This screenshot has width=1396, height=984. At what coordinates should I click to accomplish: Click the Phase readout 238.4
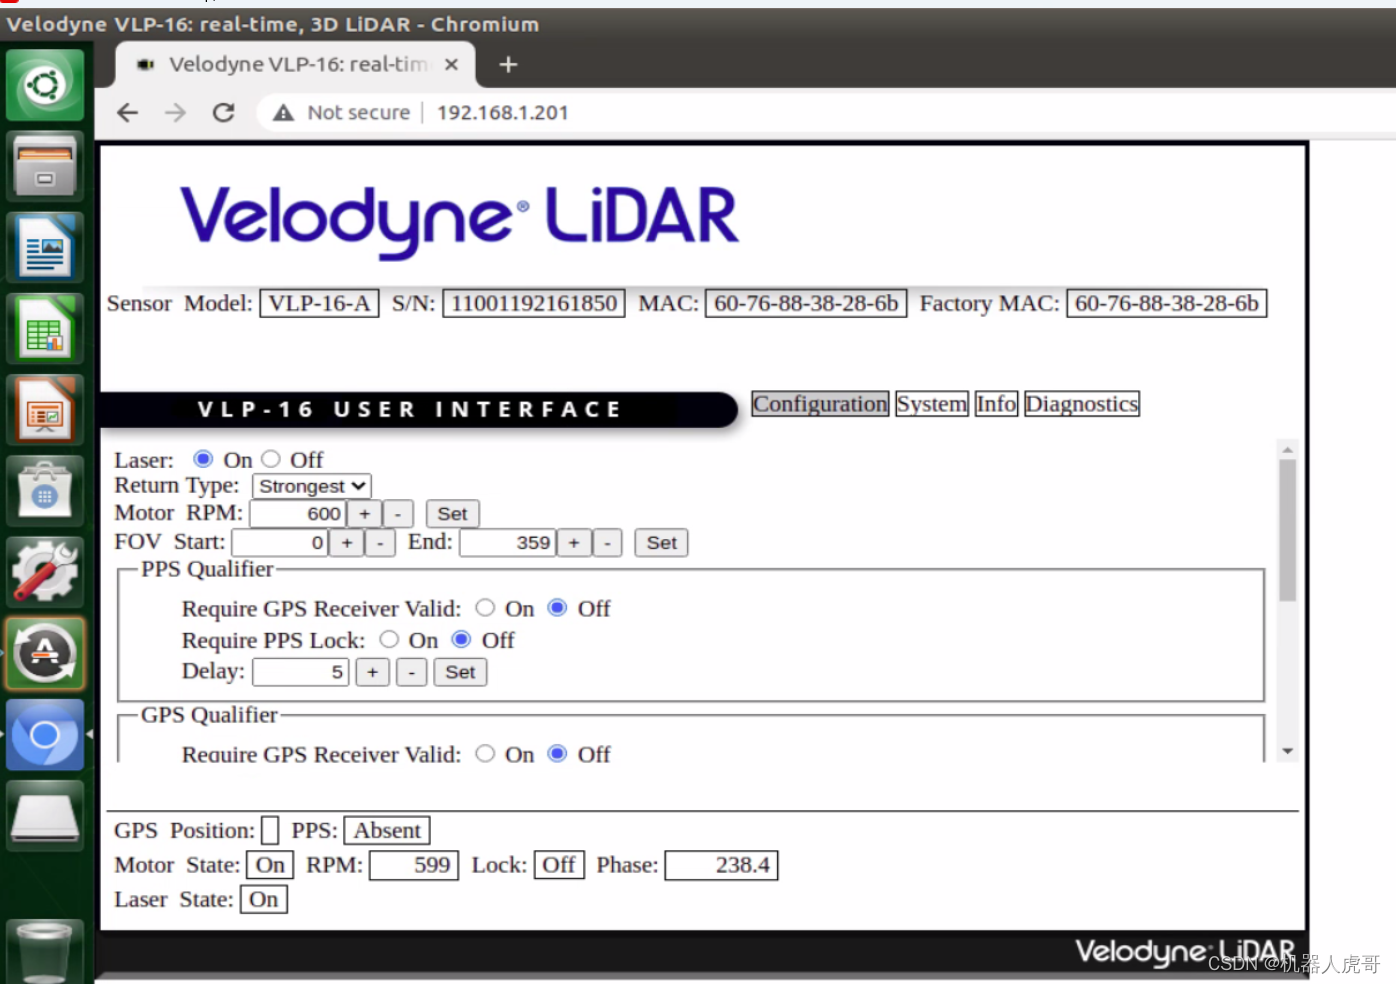pyautogui.click(x=721, y=865)
